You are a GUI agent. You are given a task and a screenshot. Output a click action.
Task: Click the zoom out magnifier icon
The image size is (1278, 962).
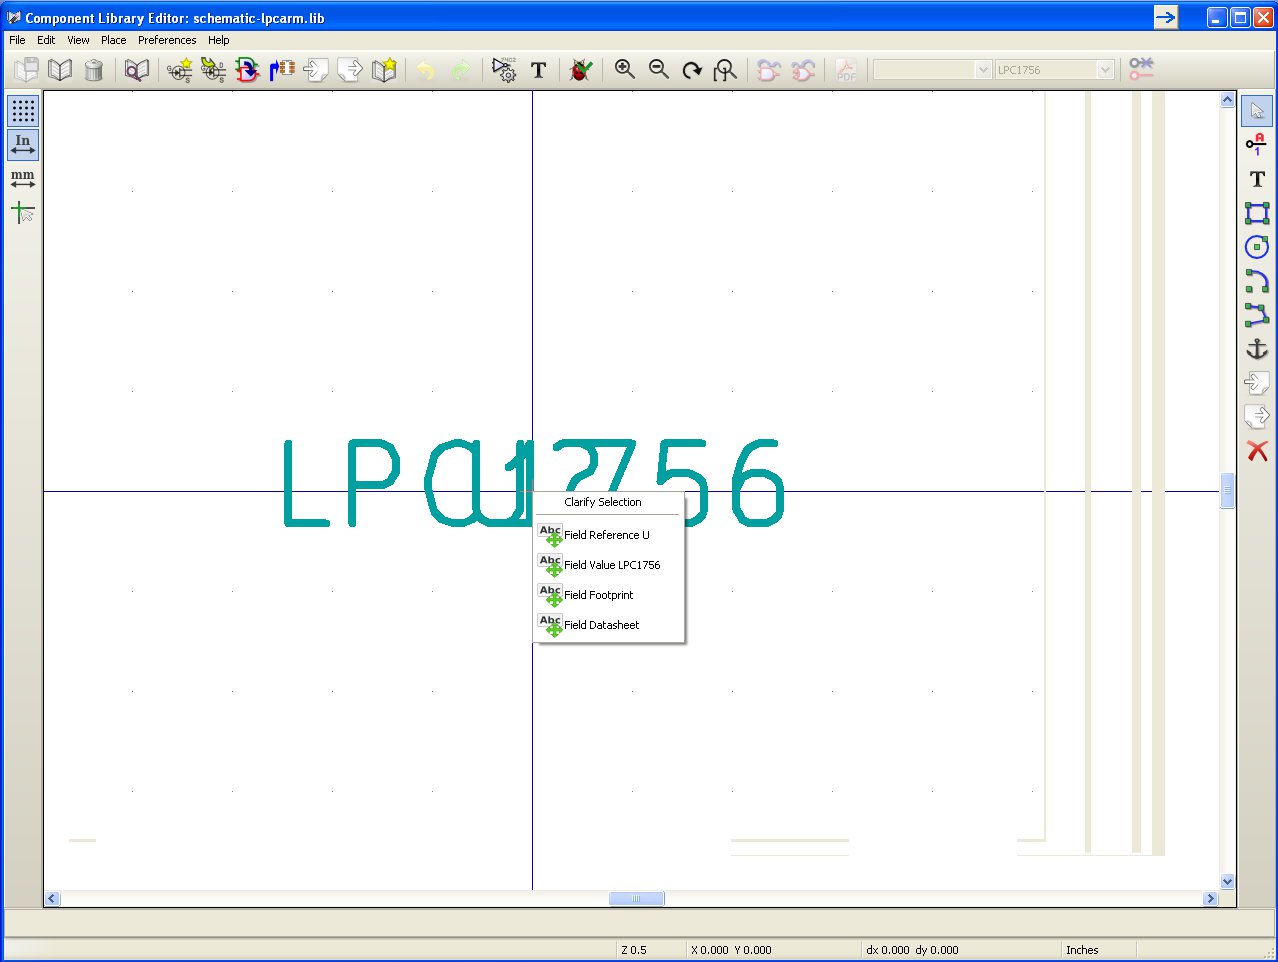click(x=659, y=69)
